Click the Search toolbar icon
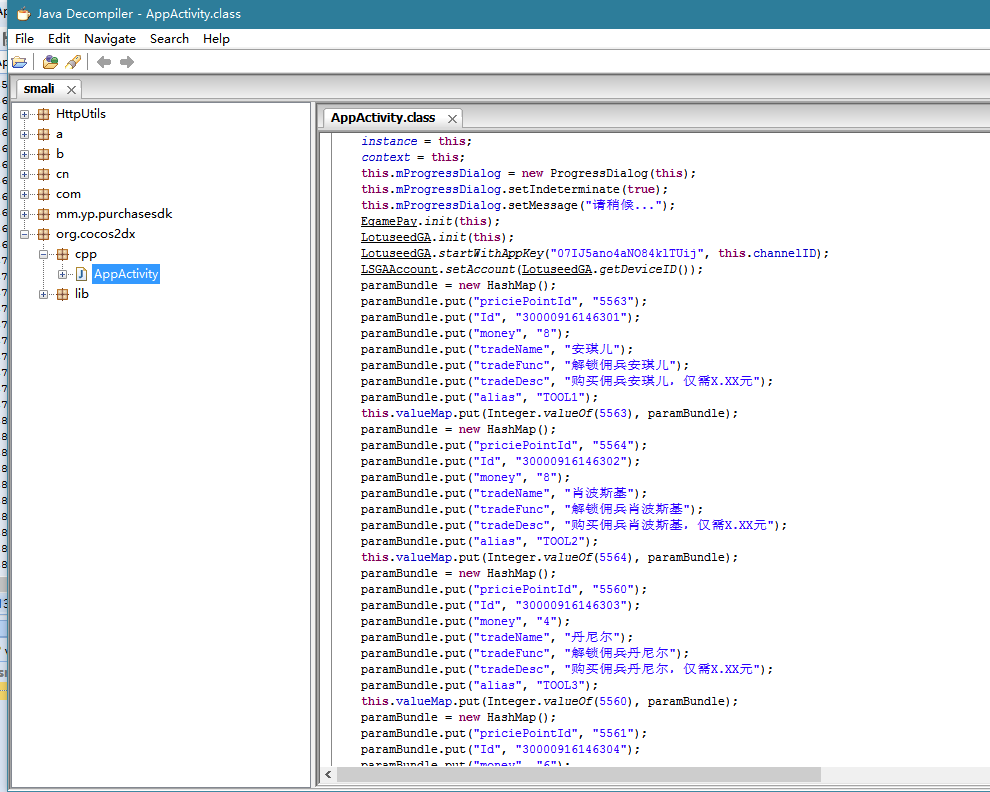This screenshot has width=990, height=792. click(x=73, y=62)
